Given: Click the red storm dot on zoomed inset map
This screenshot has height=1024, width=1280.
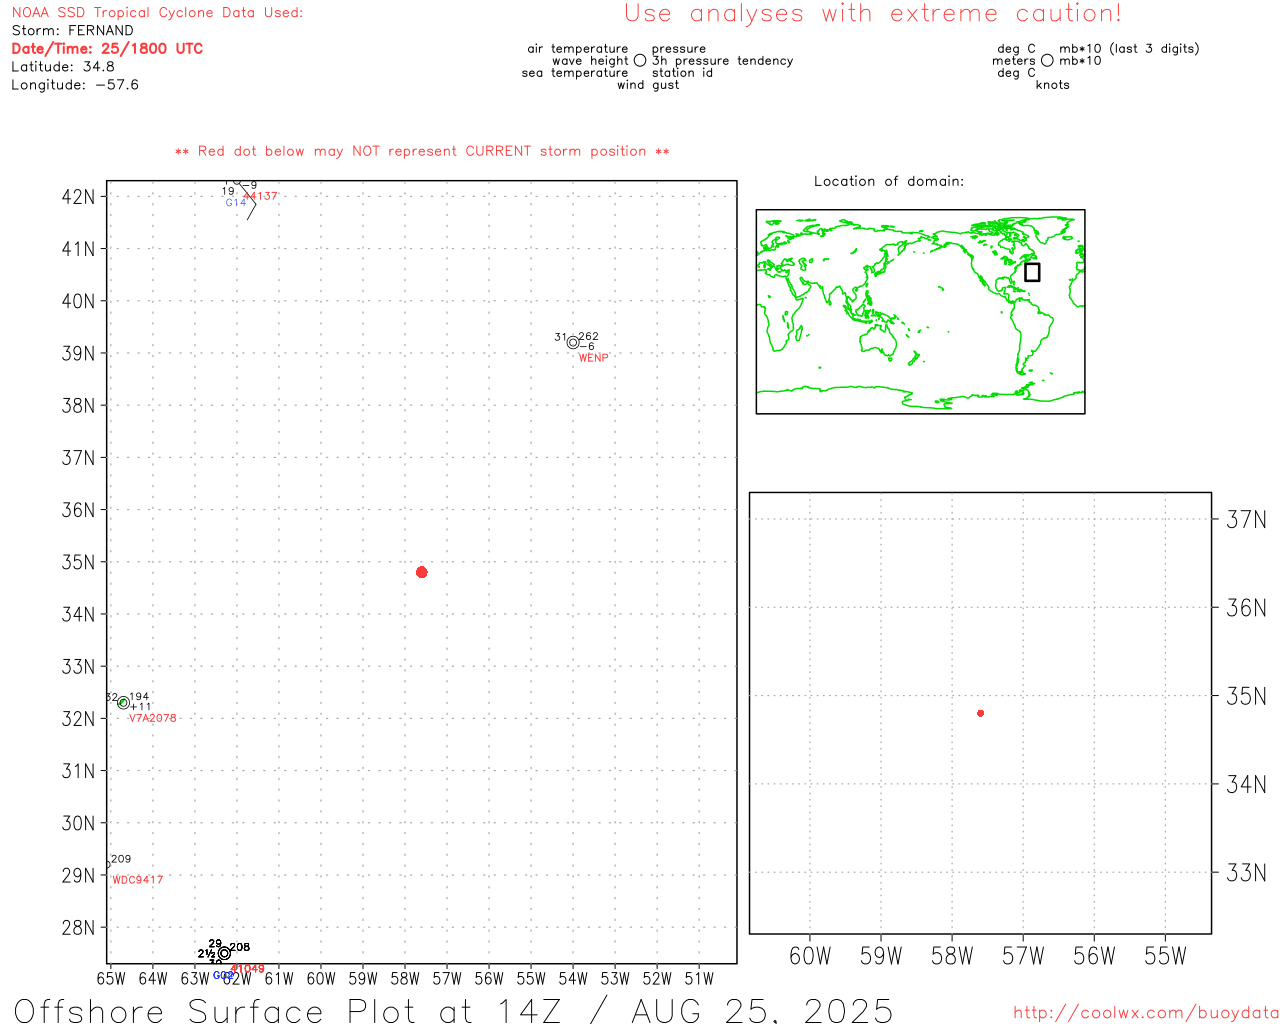Looking at the screenshot, I should [980, 713].
